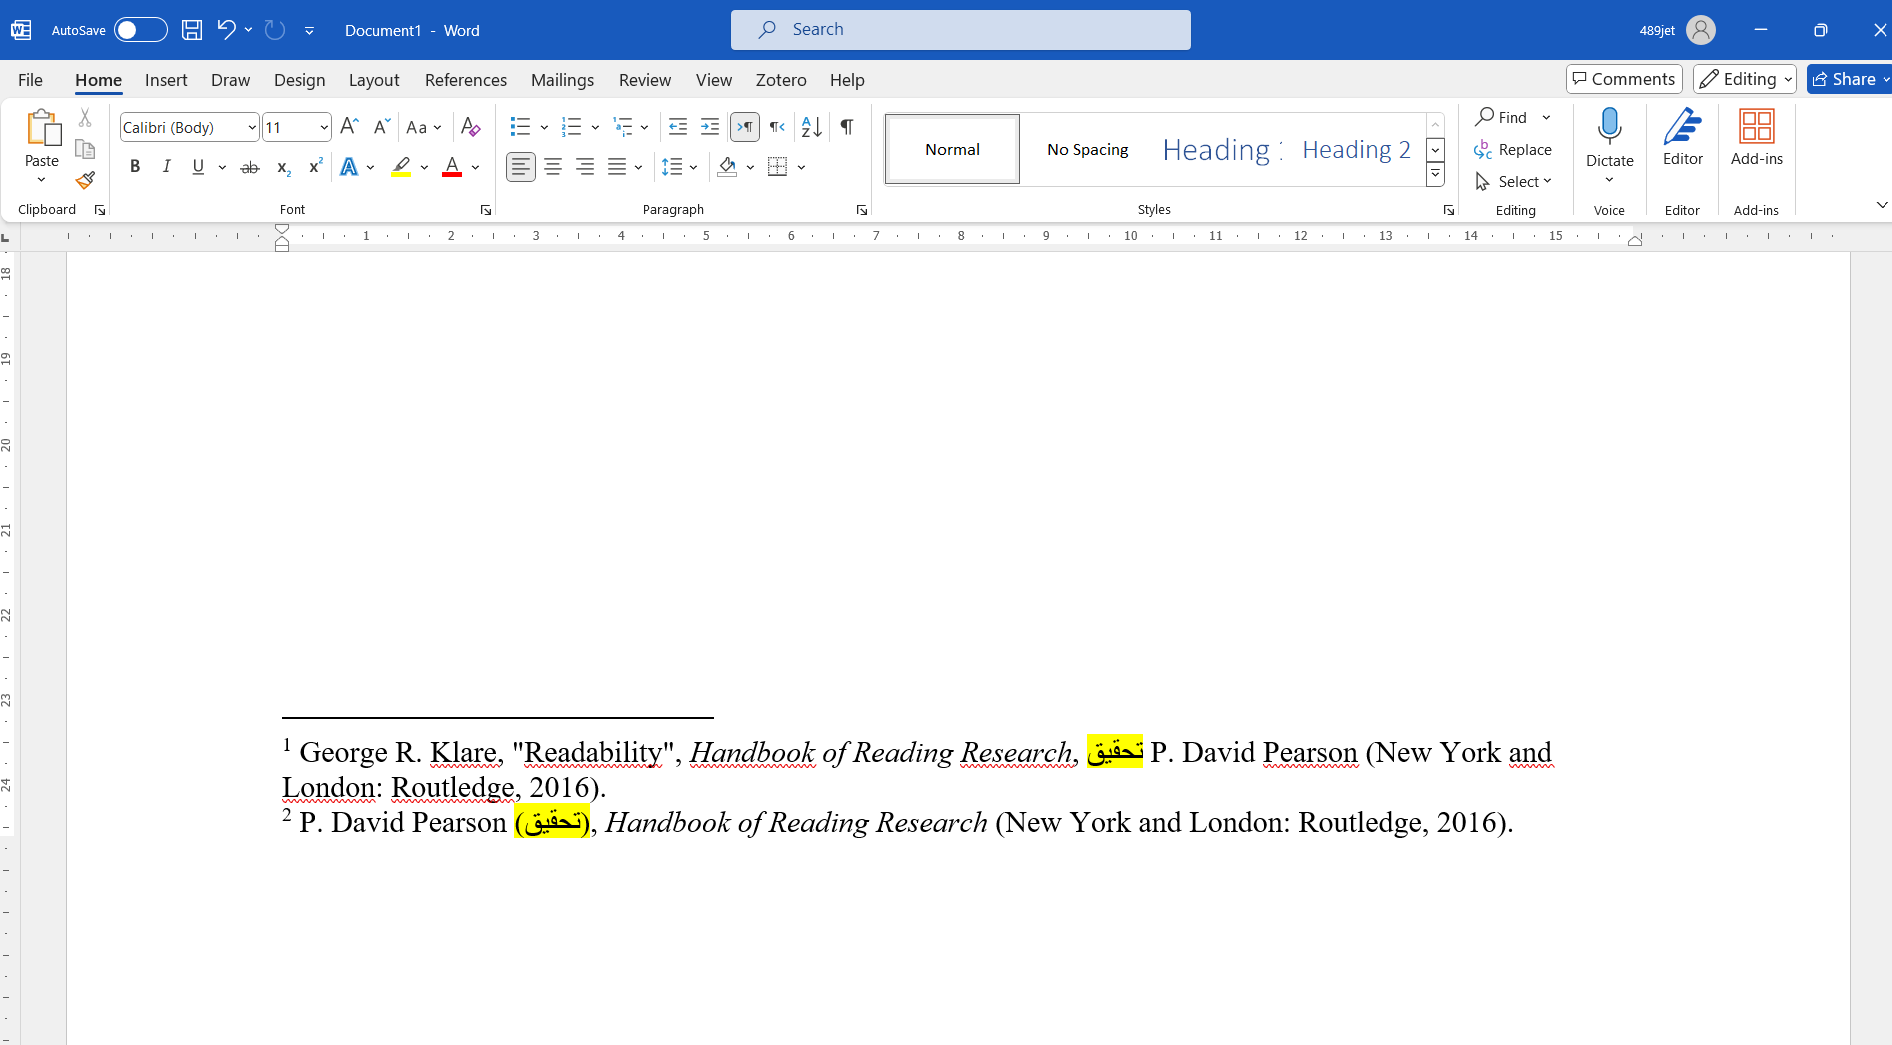Click the Dictate microphone icon
The image size is (1892, 1045).
(x=1609, y=127)
